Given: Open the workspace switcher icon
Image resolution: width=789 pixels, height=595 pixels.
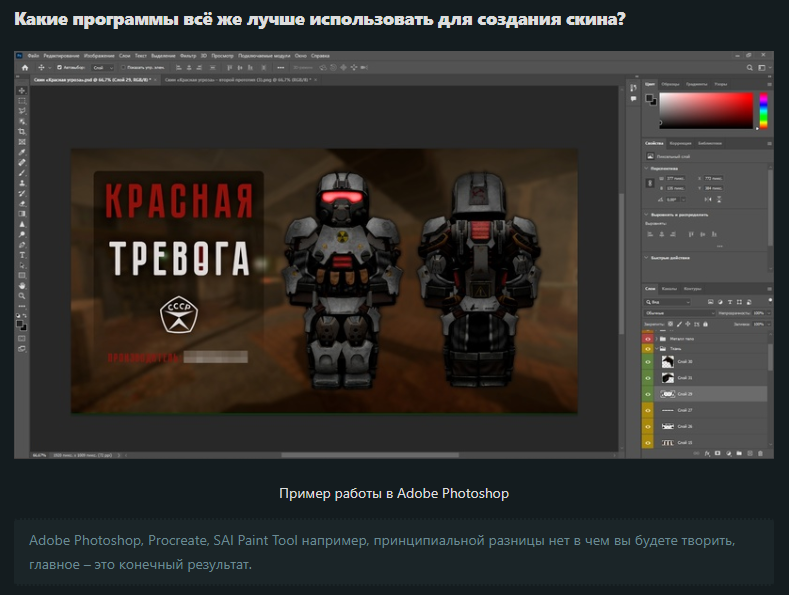Looking at the screenshot, I should 762,67.
